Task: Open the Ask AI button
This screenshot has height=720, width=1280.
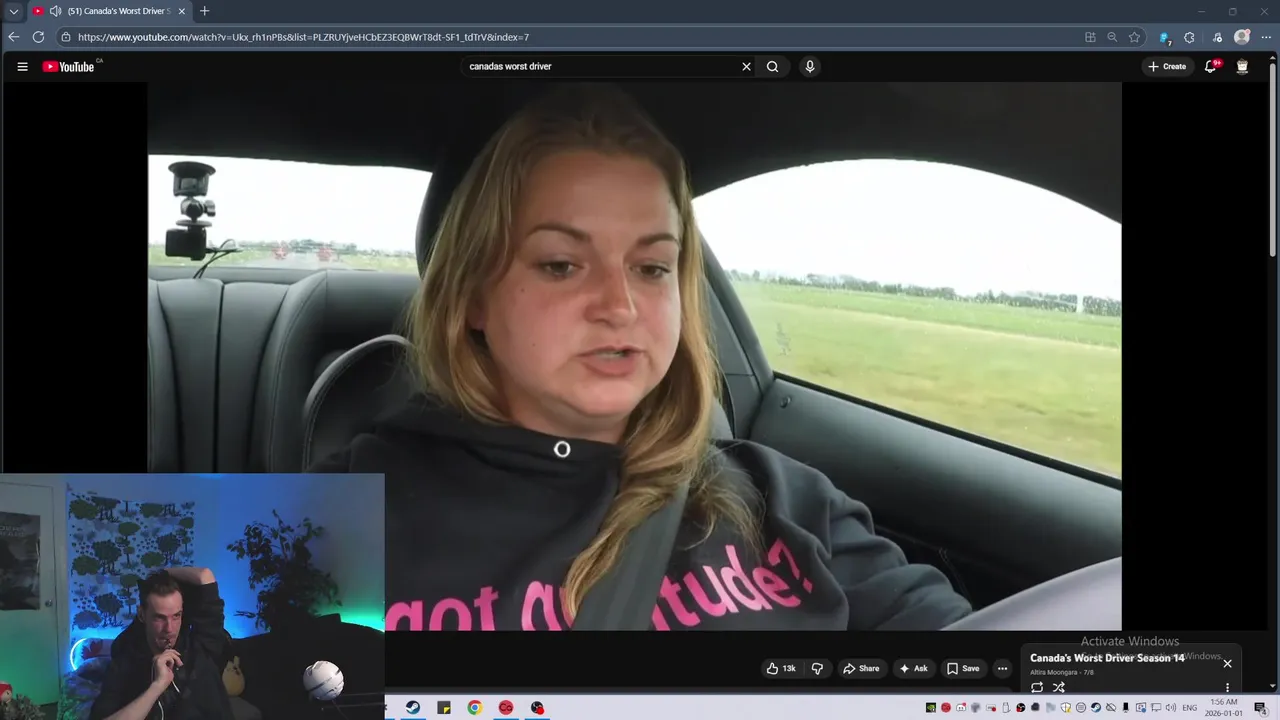Action: [x=913, y=668]
